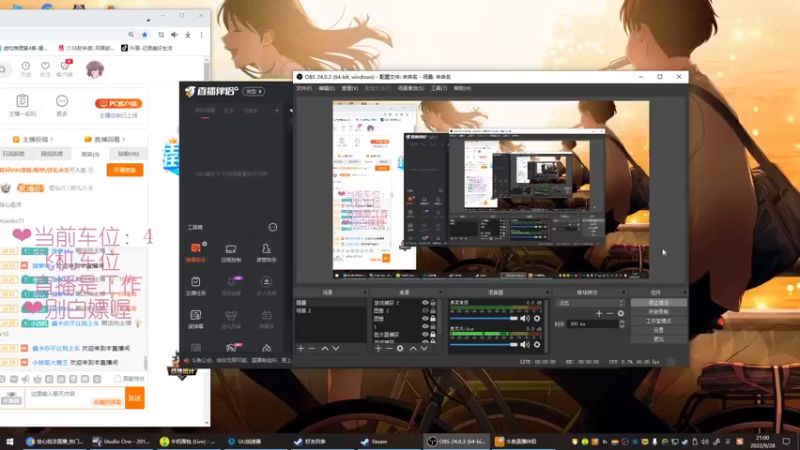Screen dimensions: 800x450
Task: Toggle visibility of 图像 2 source
Action: 425,311
